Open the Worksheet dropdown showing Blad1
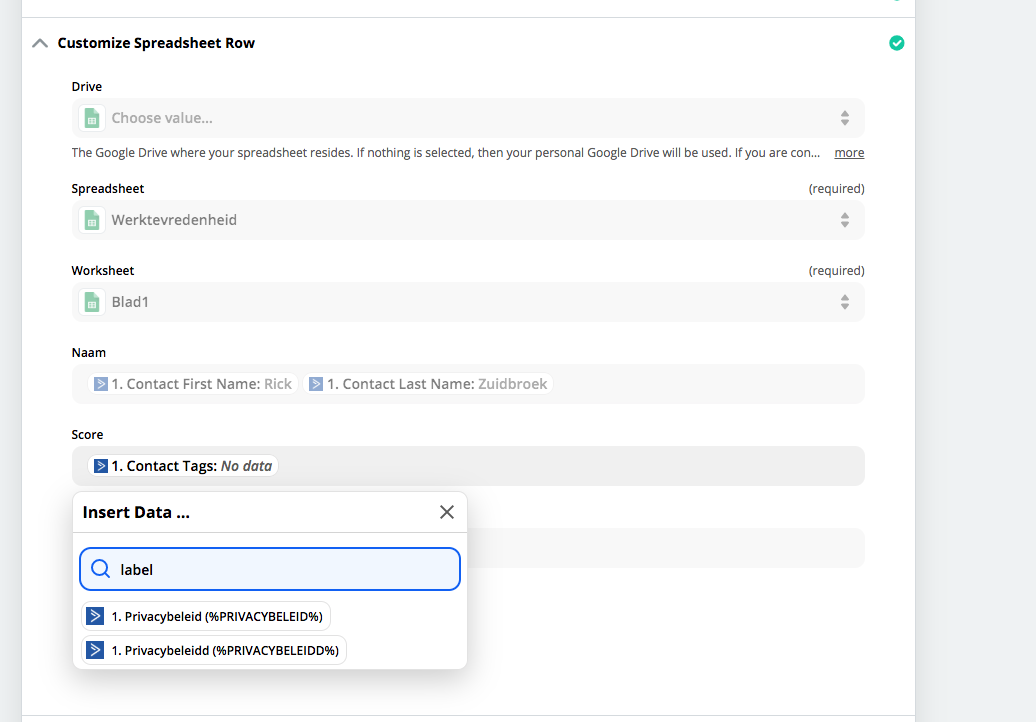The image size is (1036, 722). click(468, 302)
